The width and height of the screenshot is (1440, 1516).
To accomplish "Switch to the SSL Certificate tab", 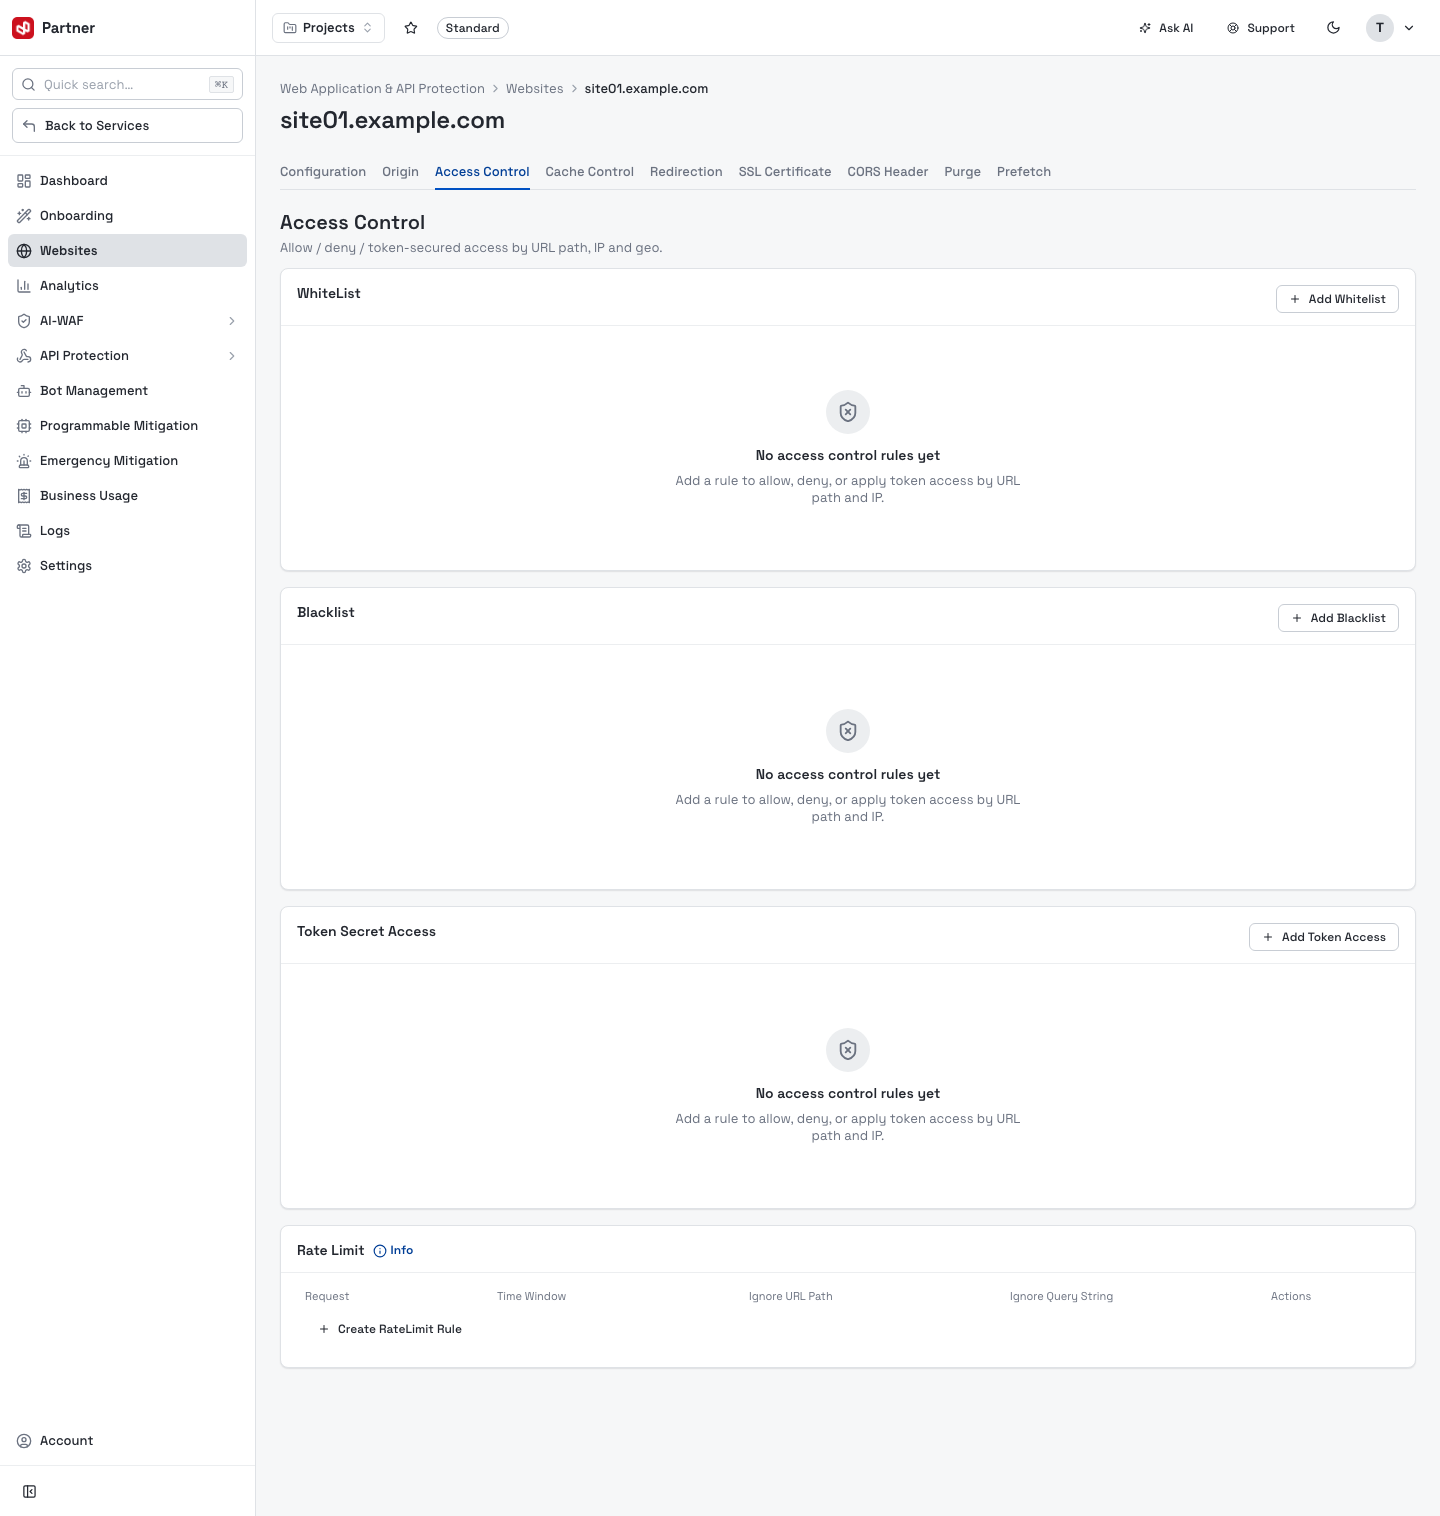I will pyautogui.click(x=785, y=172).
